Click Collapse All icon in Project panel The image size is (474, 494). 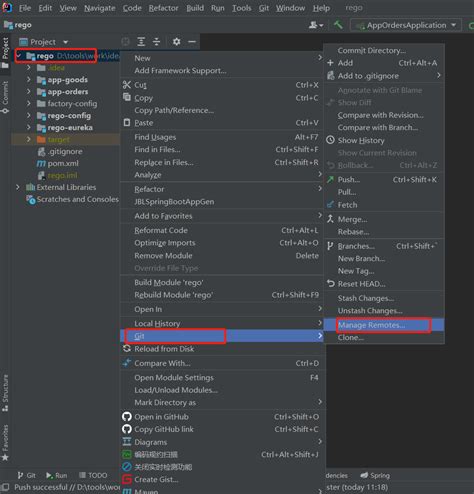click(x=156, y=42)
